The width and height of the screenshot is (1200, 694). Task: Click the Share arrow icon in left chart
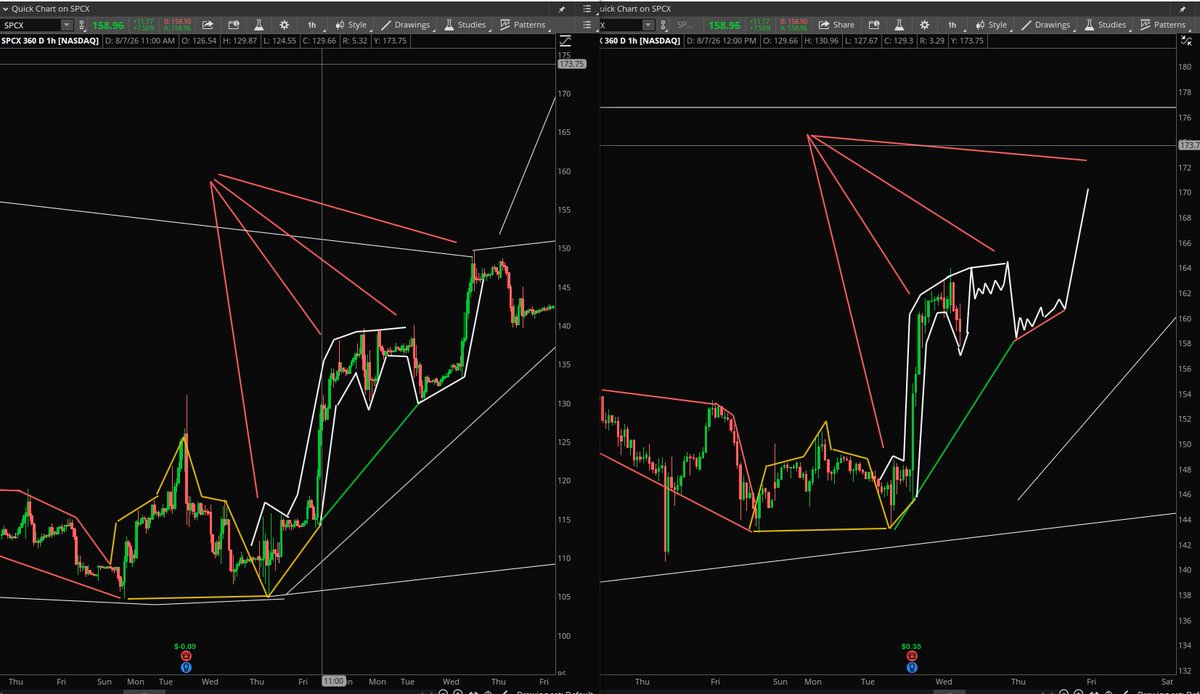click(x=207, y=24)
